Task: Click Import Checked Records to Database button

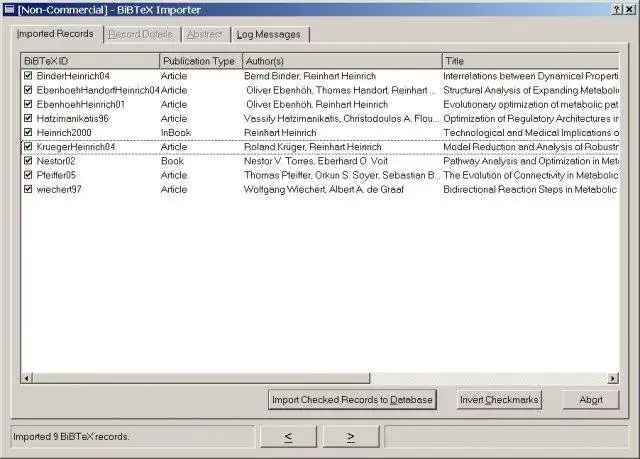Action: click(x=352, y=400)
